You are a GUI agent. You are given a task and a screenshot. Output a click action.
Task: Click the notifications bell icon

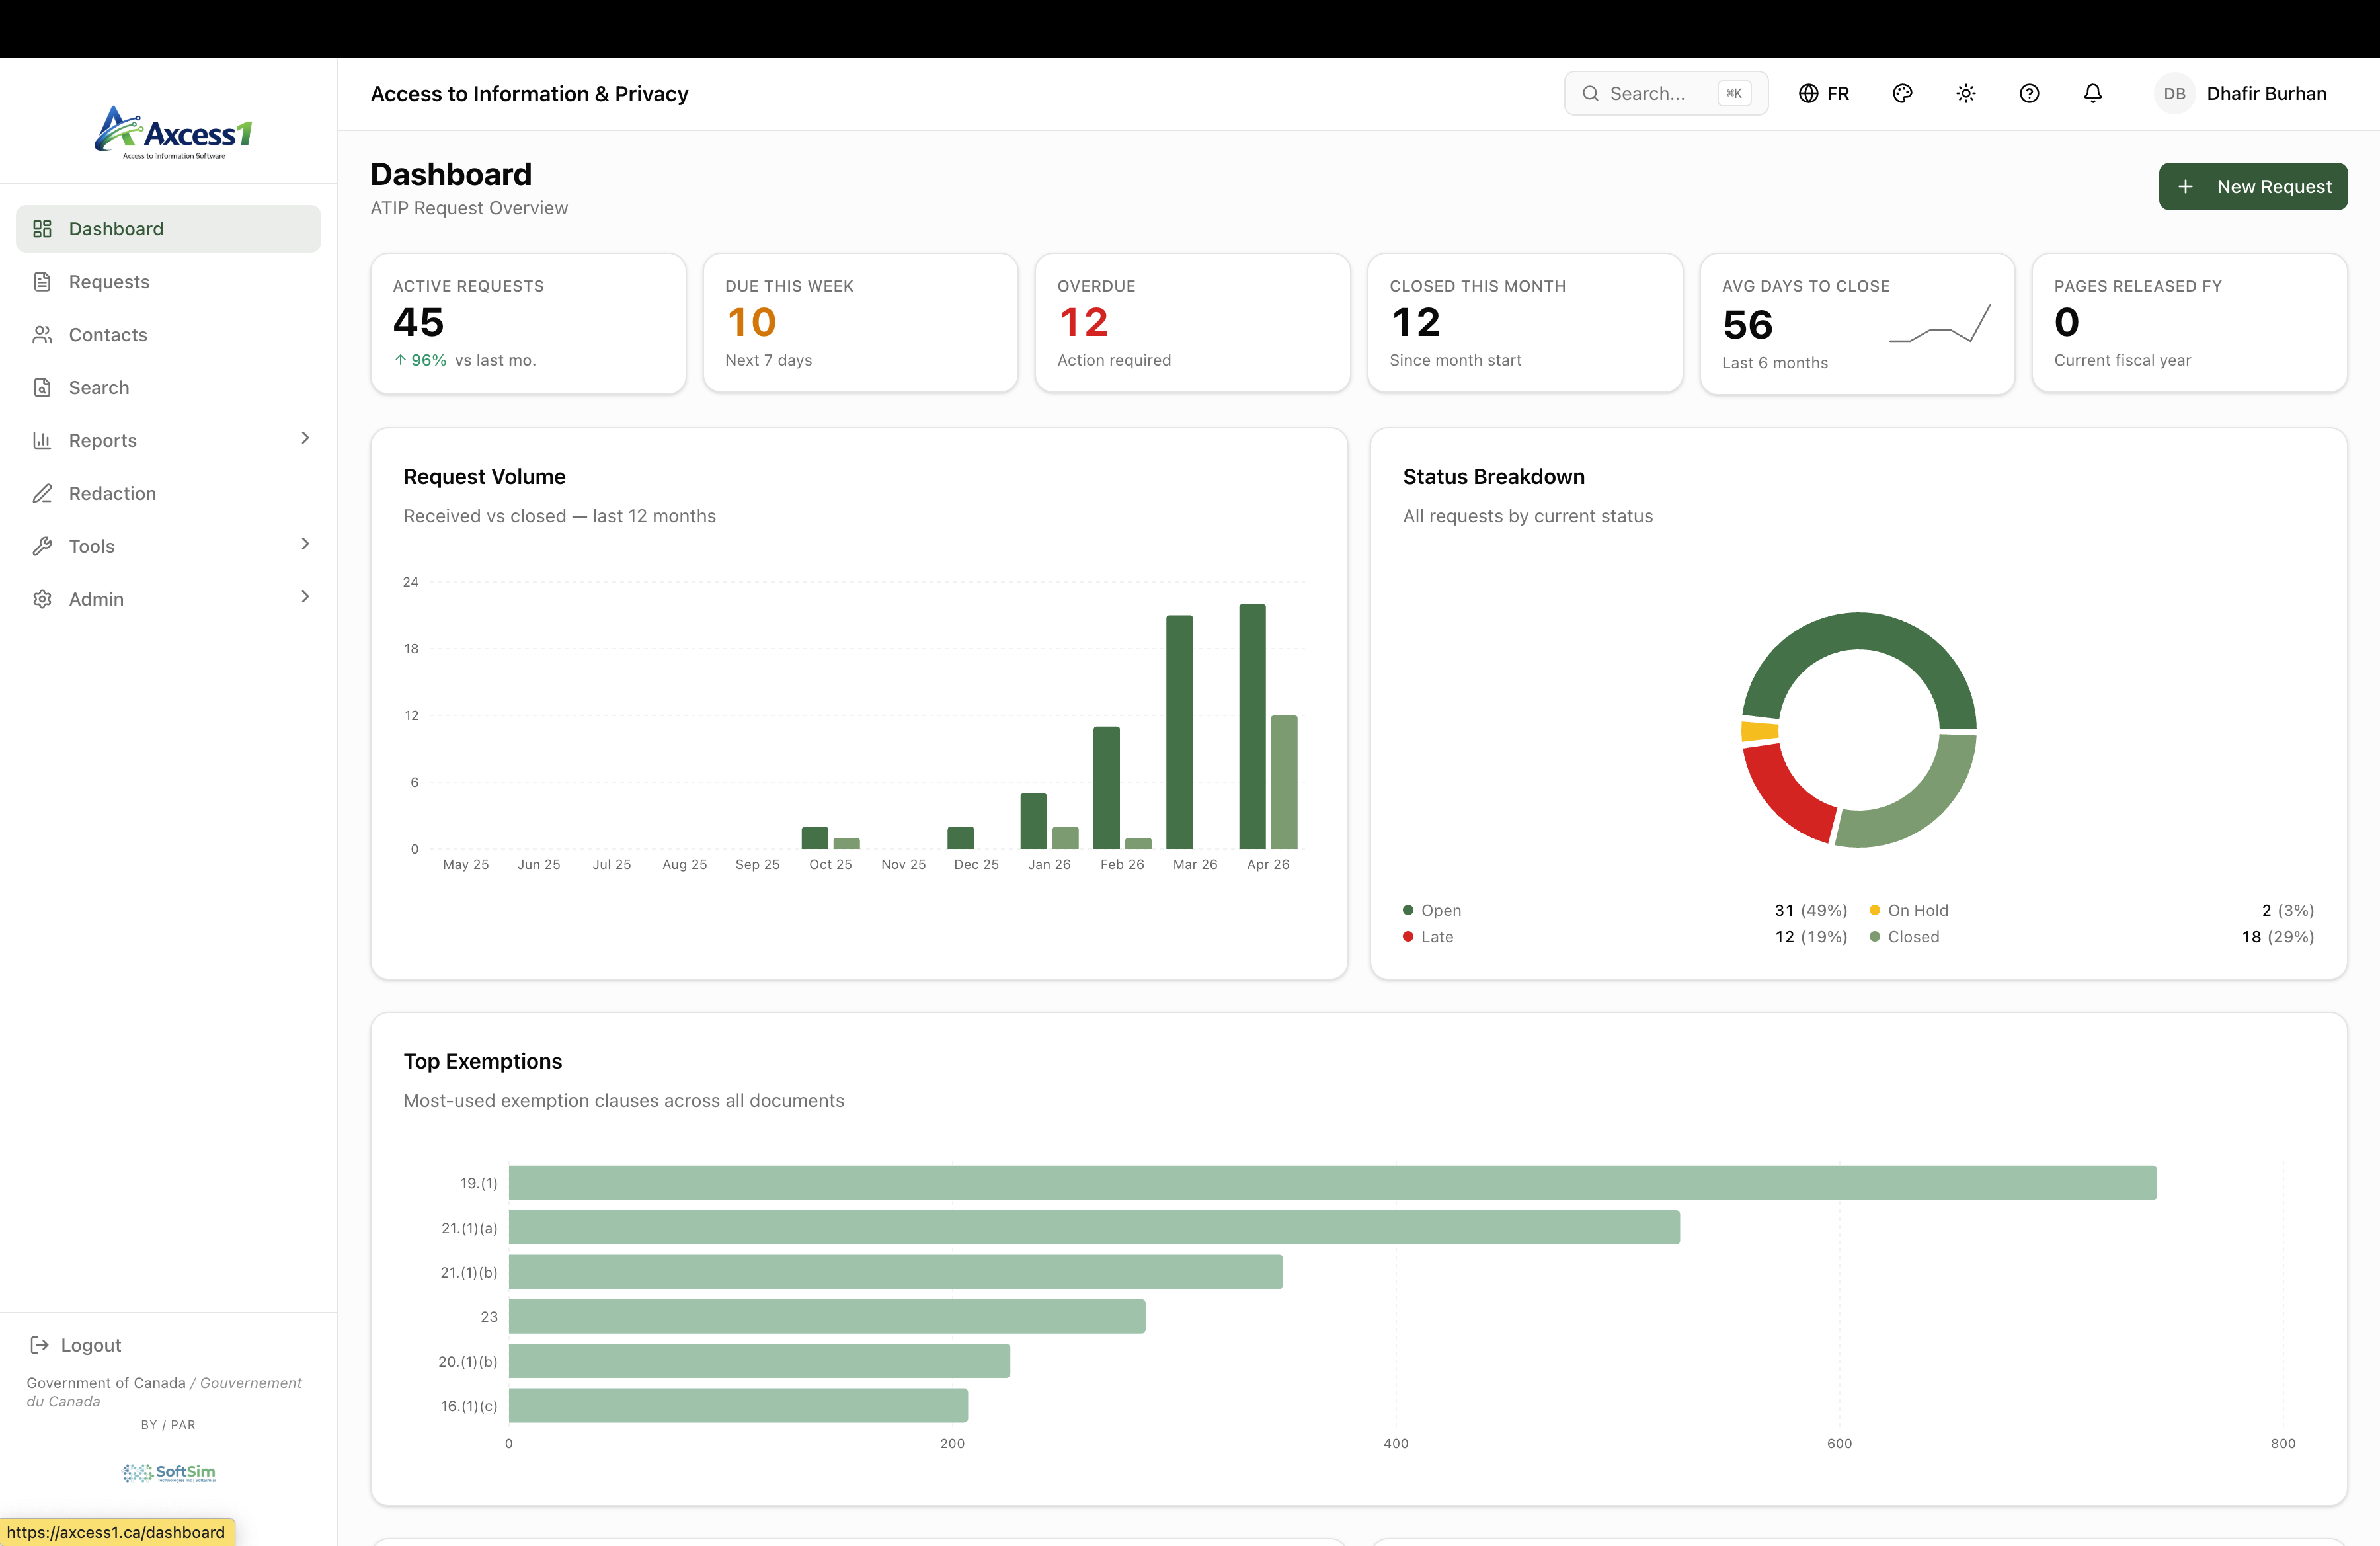[2092, 93]
